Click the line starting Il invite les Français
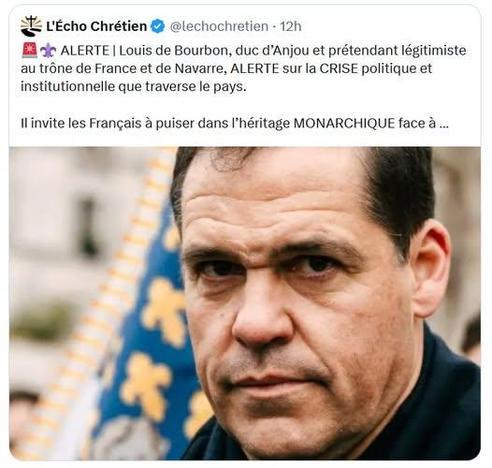The image size is (492, 468). point(235,124)
